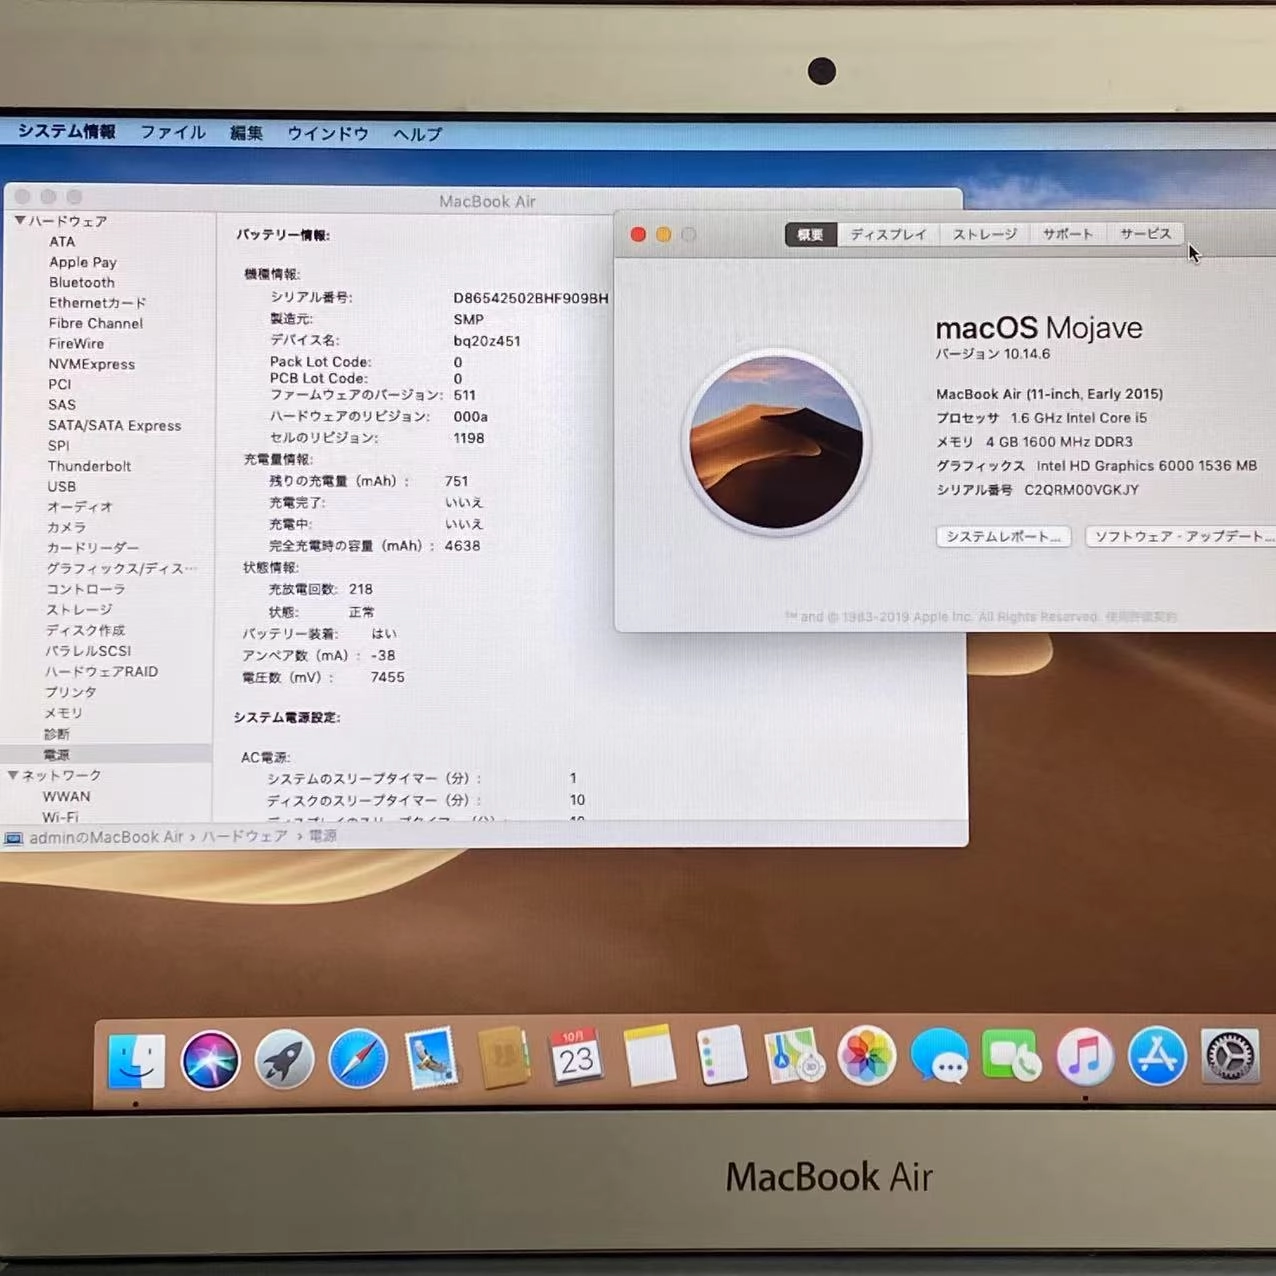
Task: Open Safari browser in the Dock
Action: (358, 1059)
